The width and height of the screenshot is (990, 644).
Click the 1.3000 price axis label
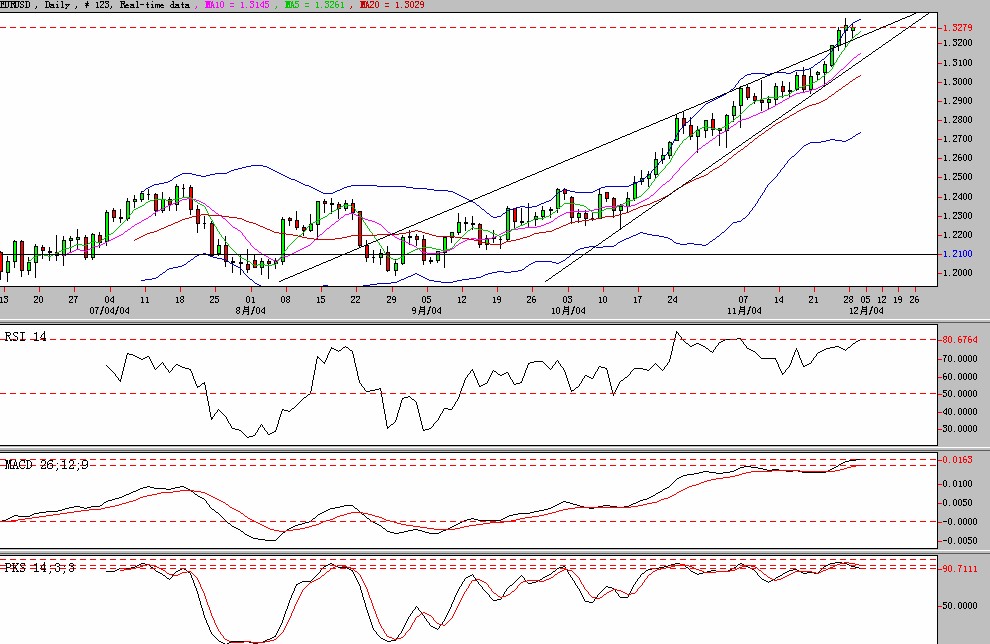(957, 81)
